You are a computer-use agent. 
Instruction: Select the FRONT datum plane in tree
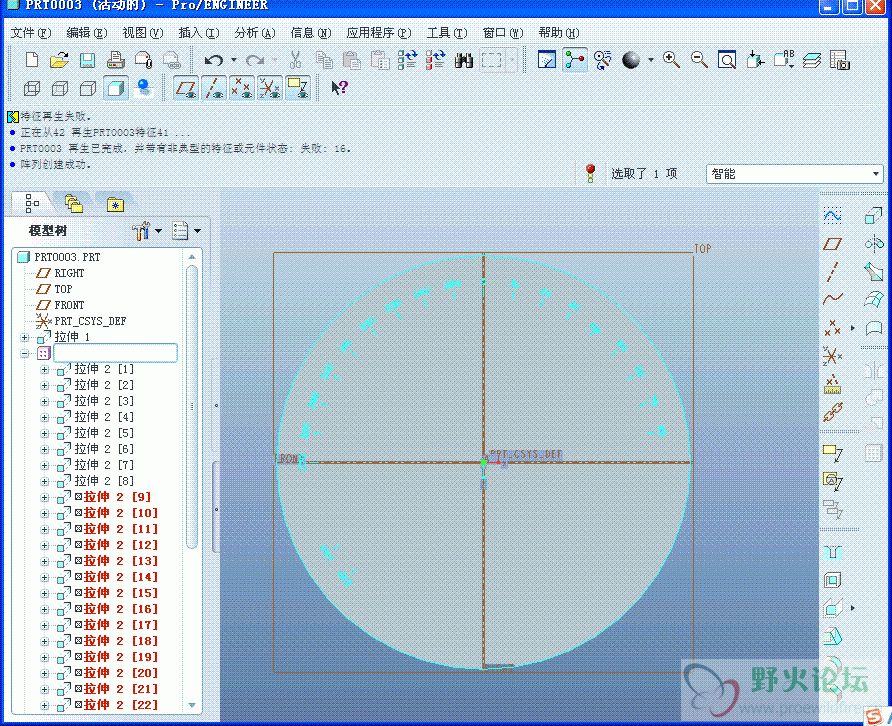coord(69,305)
